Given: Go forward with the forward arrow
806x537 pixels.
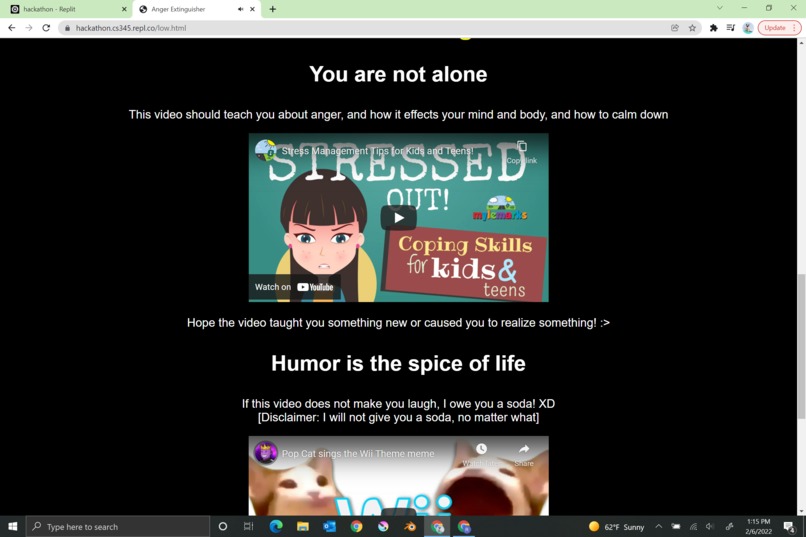Looking at the screenshot, I should coord(29,28).
